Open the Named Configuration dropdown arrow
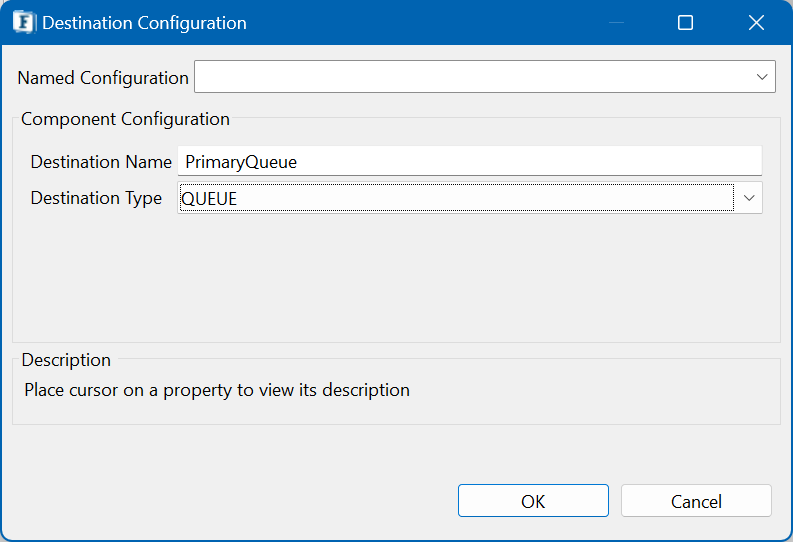Image resolution: width=793 pixels, height=542 pixels. [762, 77]
